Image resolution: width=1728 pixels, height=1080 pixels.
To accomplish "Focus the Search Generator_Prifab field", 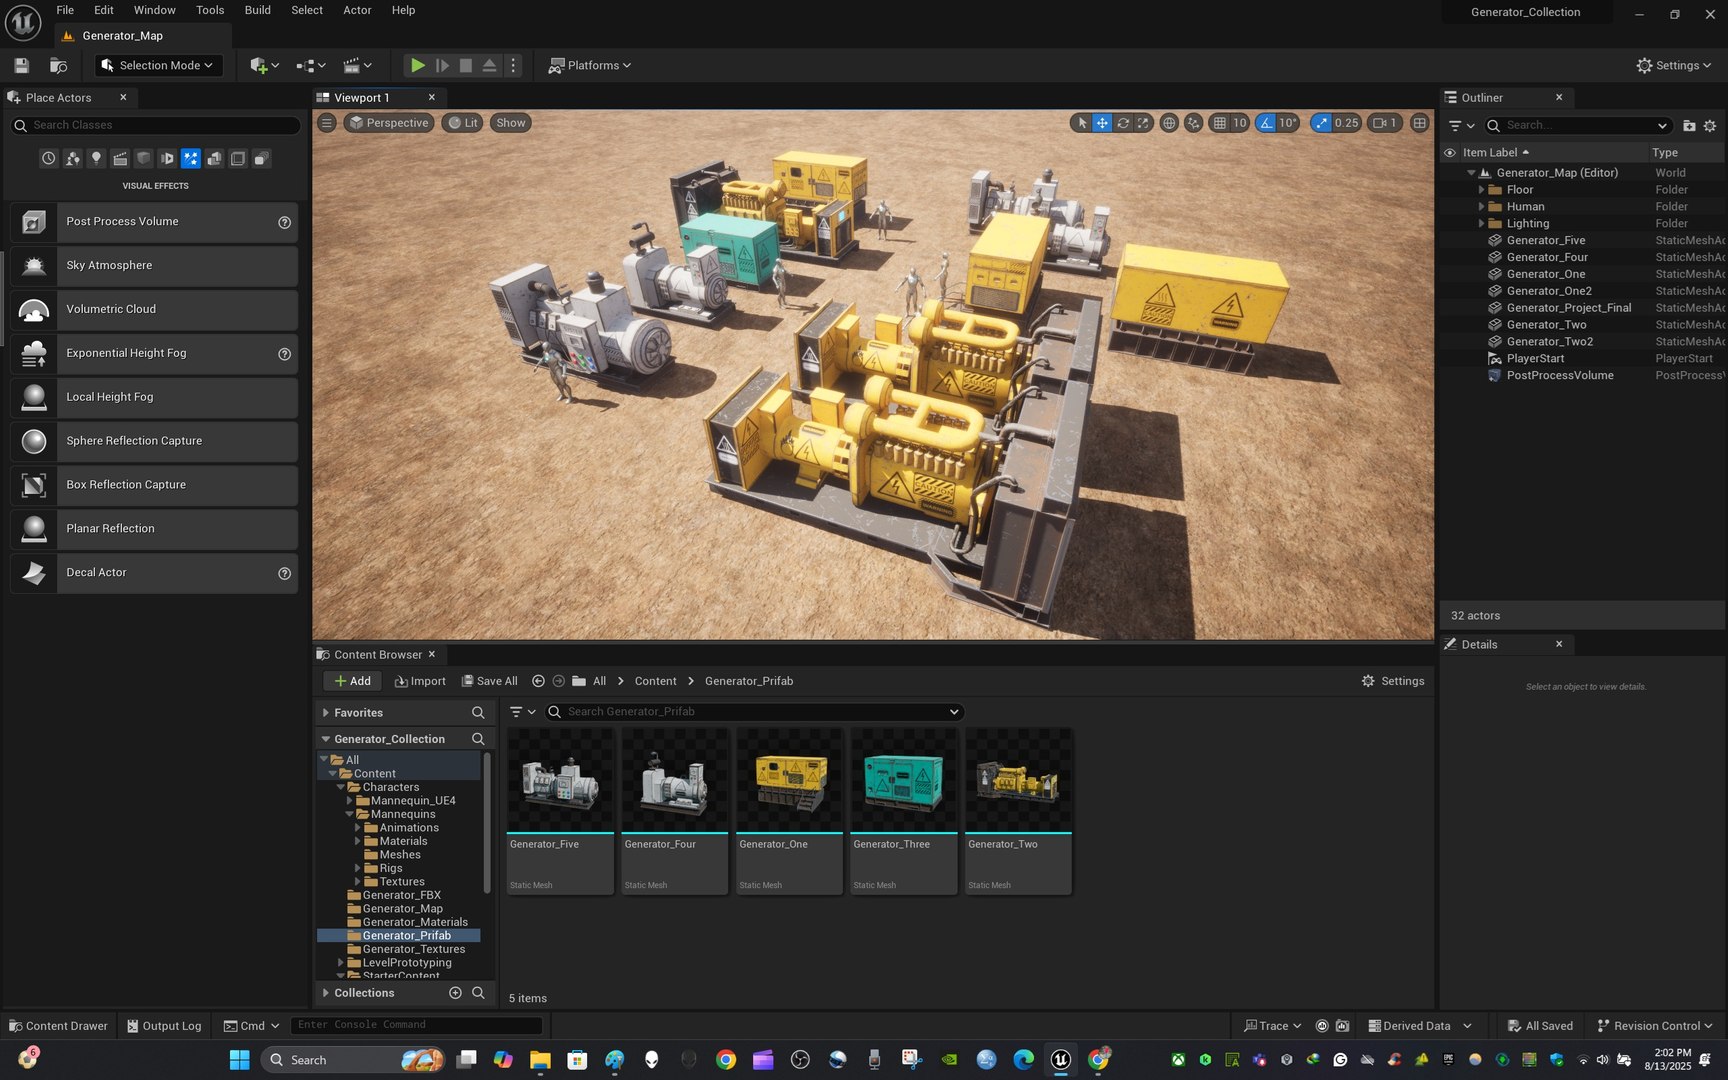I will (755, 712).
